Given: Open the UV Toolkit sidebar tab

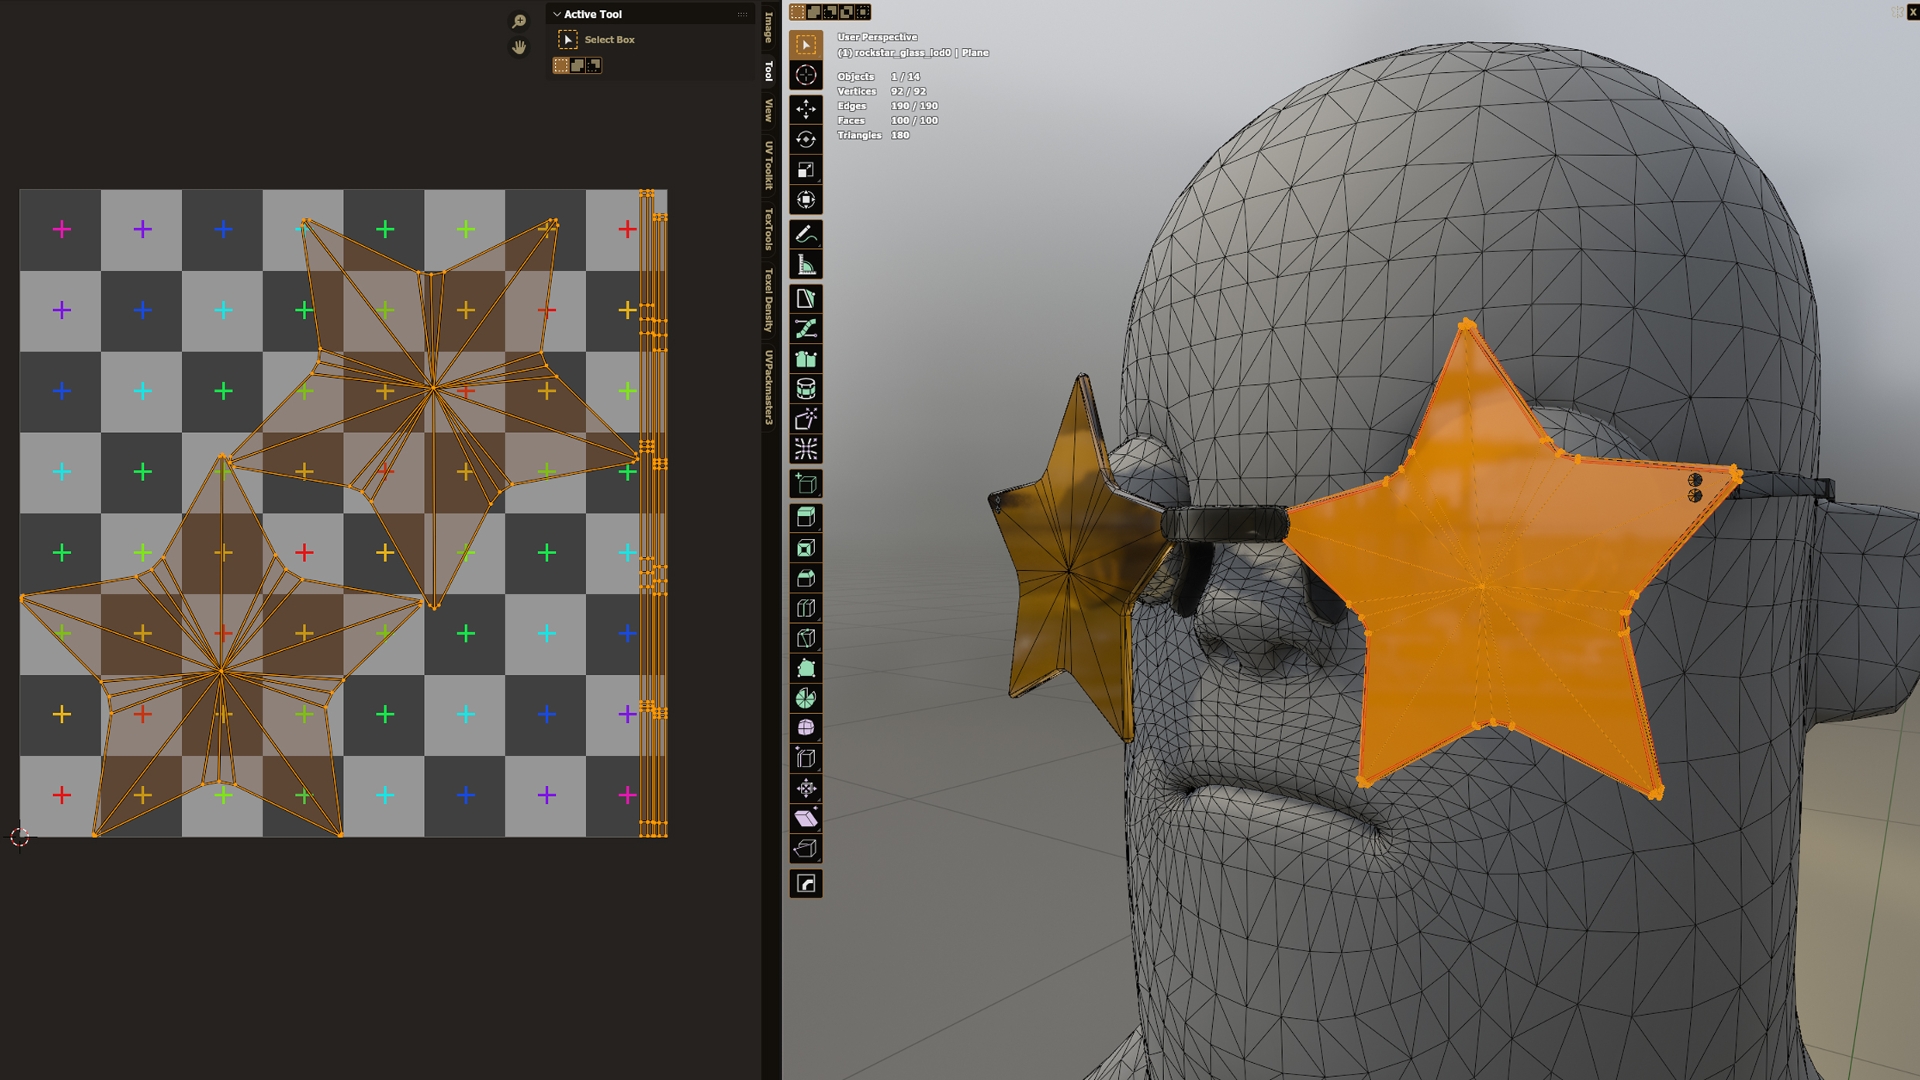Looking at the screenshot, I should (769, 165).
